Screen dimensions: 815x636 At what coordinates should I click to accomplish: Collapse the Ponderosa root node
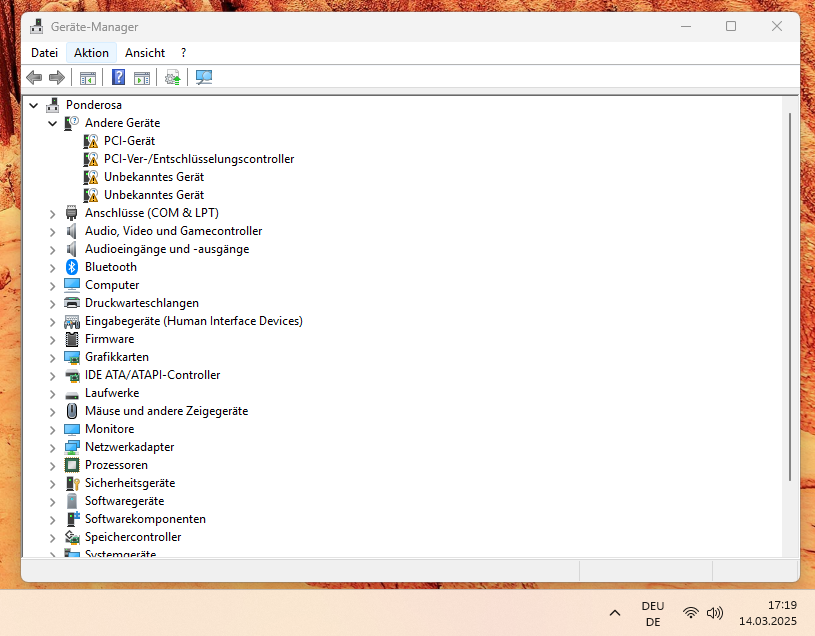point(34,105)
